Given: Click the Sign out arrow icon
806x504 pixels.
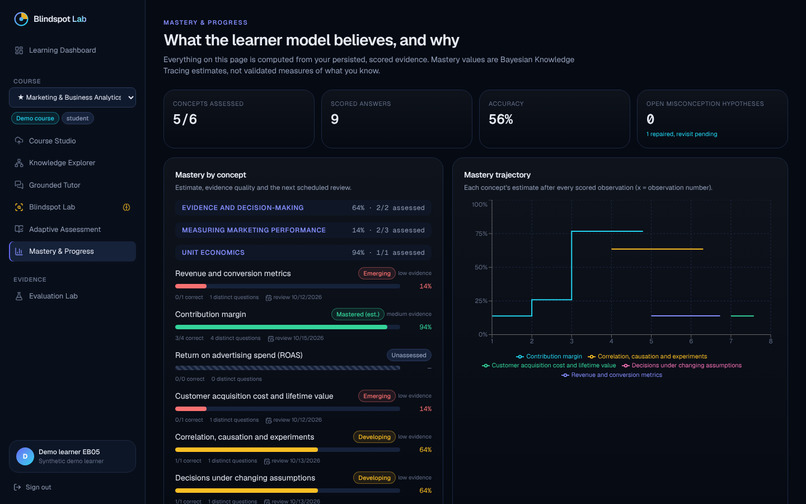Looking at the screenshot, I should 17,487.
